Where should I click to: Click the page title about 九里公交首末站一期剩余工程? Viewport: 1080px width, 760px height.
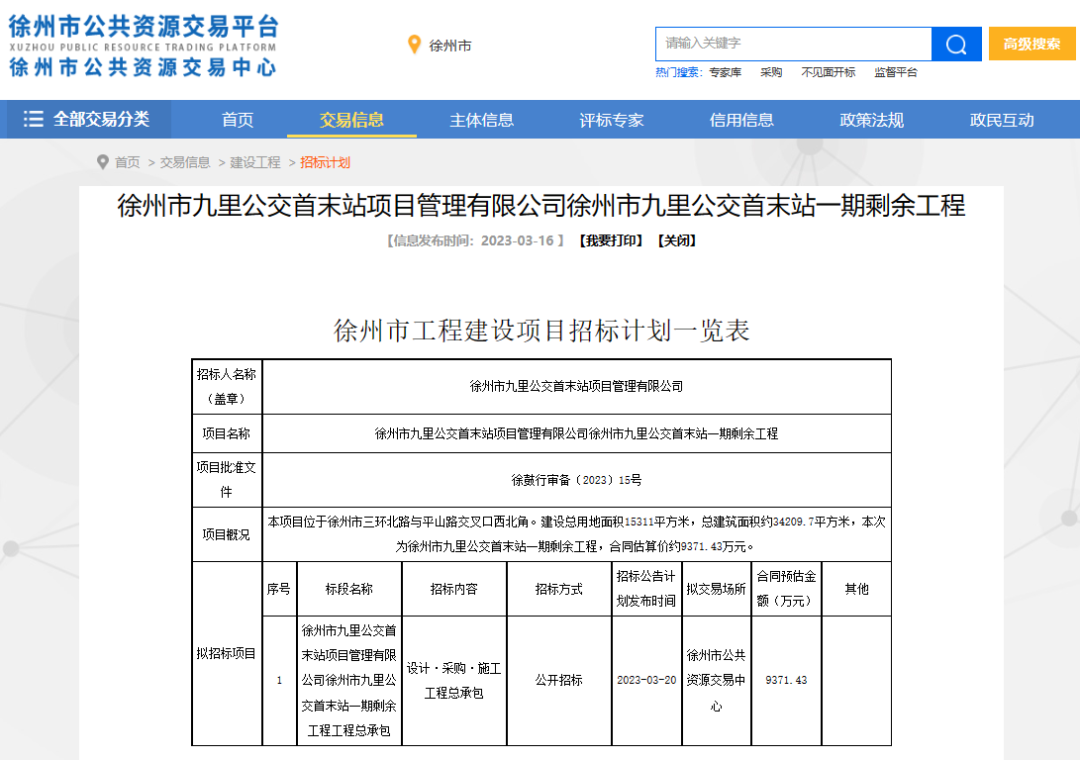pos(541,205)
